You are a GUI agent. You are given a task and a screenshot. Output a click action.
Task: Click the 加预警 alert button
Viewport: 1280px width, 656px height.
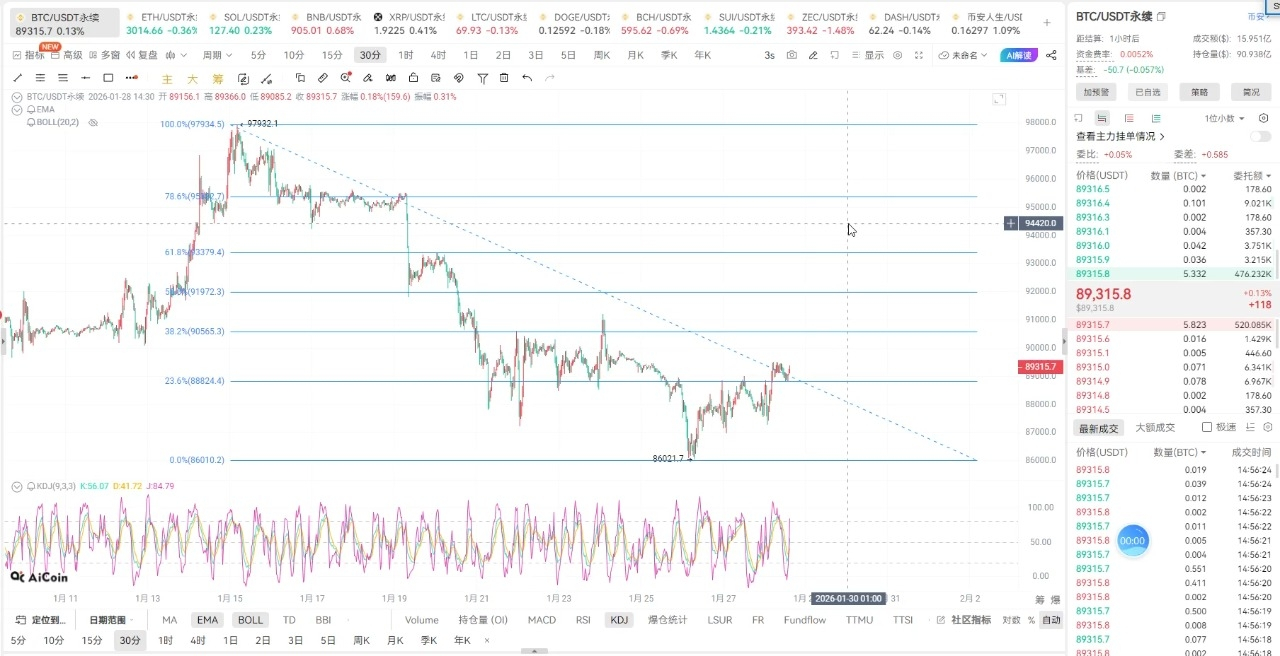[x=1096, y=92]
